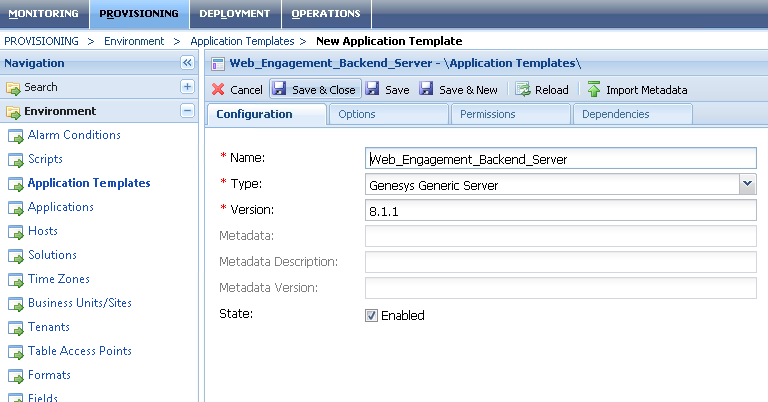Collapse the Navigation panel
This screenshot has width=768, height=402.
[x=187, y=63]
